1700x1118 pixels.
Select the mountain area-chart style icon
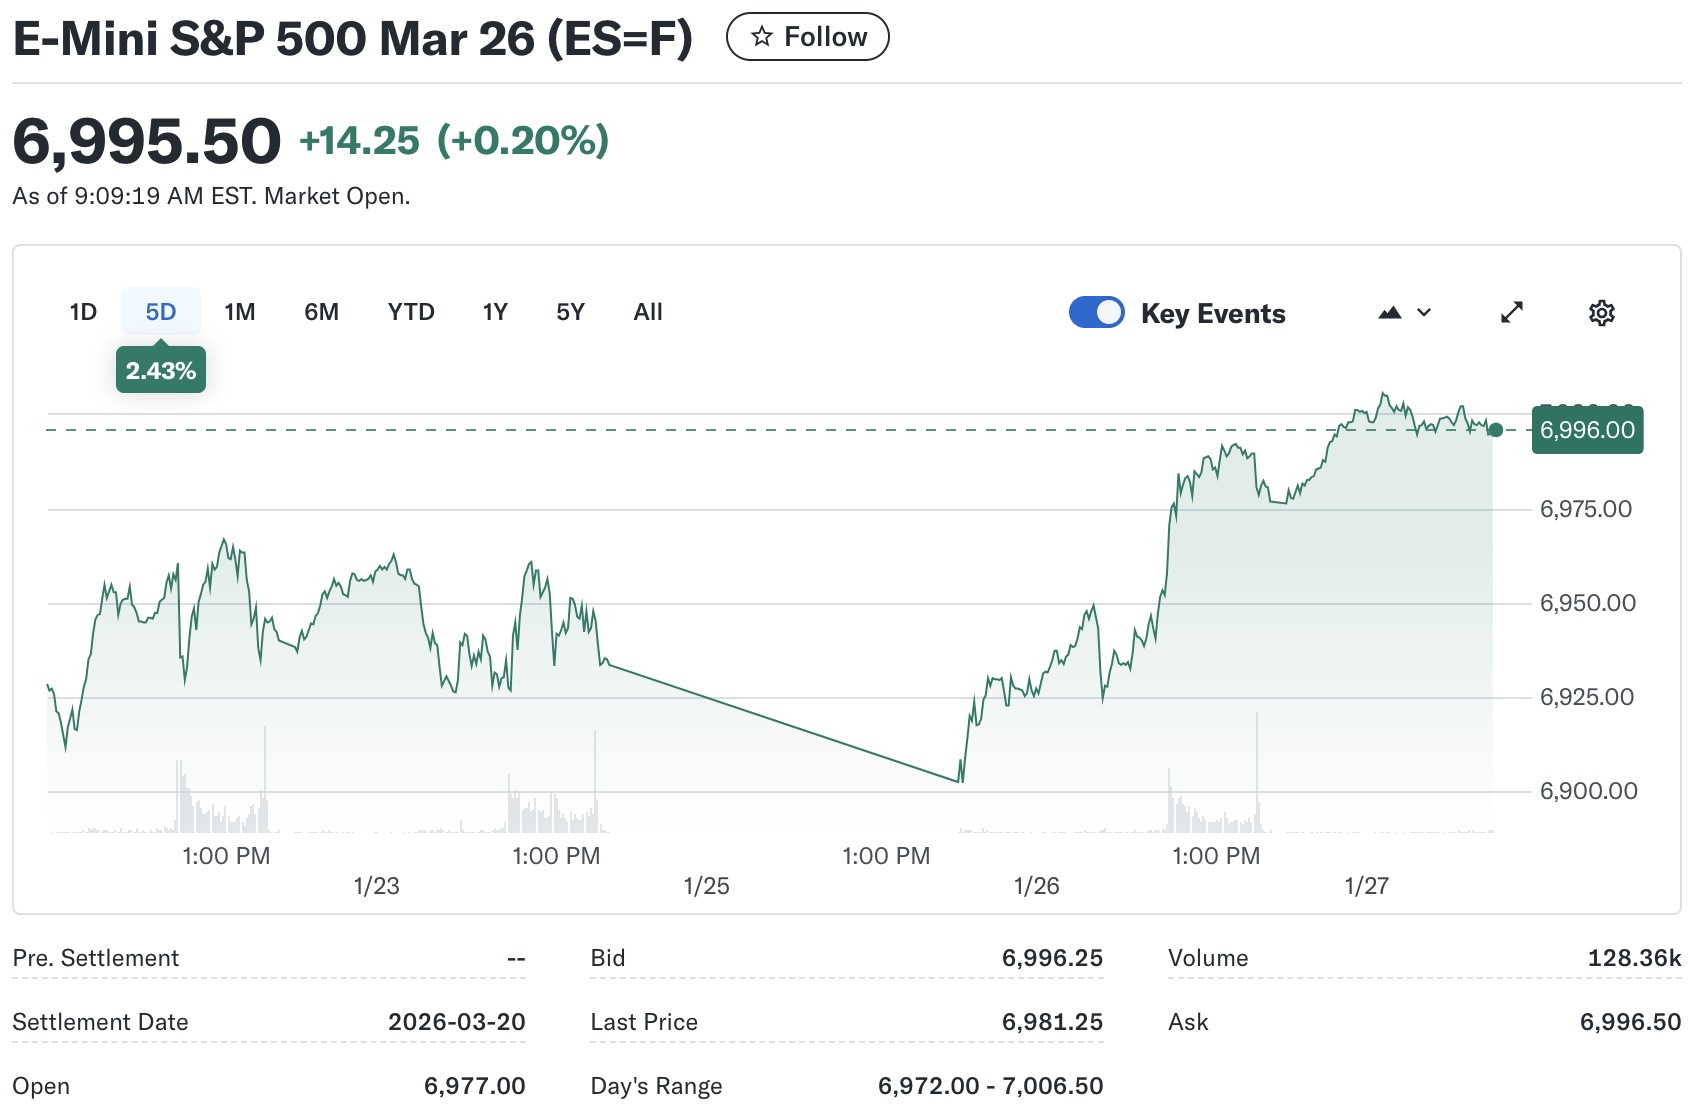(1390, 312)
